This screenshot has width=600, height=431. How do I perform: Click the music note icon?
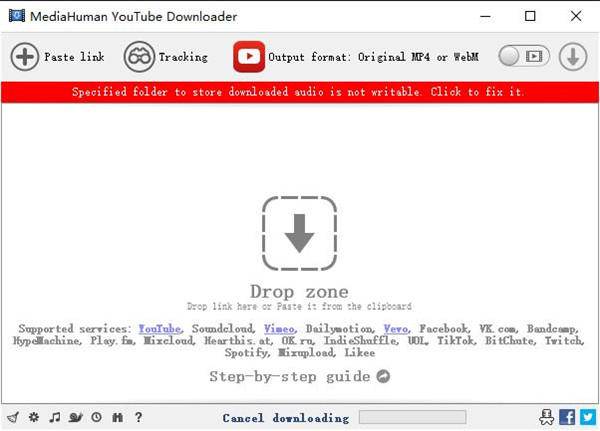pyautogui.click(x=55, y=417)
